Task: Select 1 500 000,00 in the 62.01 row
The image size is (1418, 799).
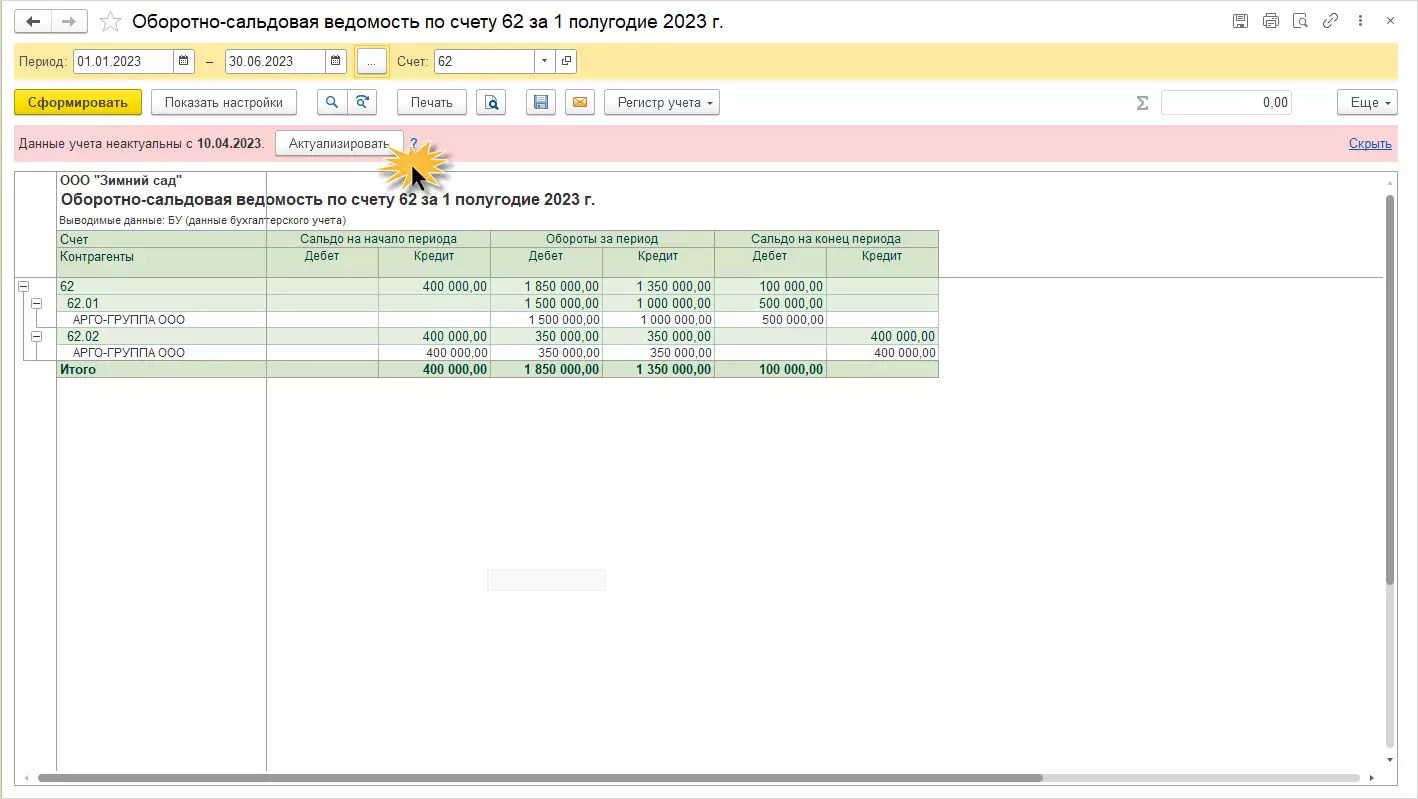Action: (546, 303)
